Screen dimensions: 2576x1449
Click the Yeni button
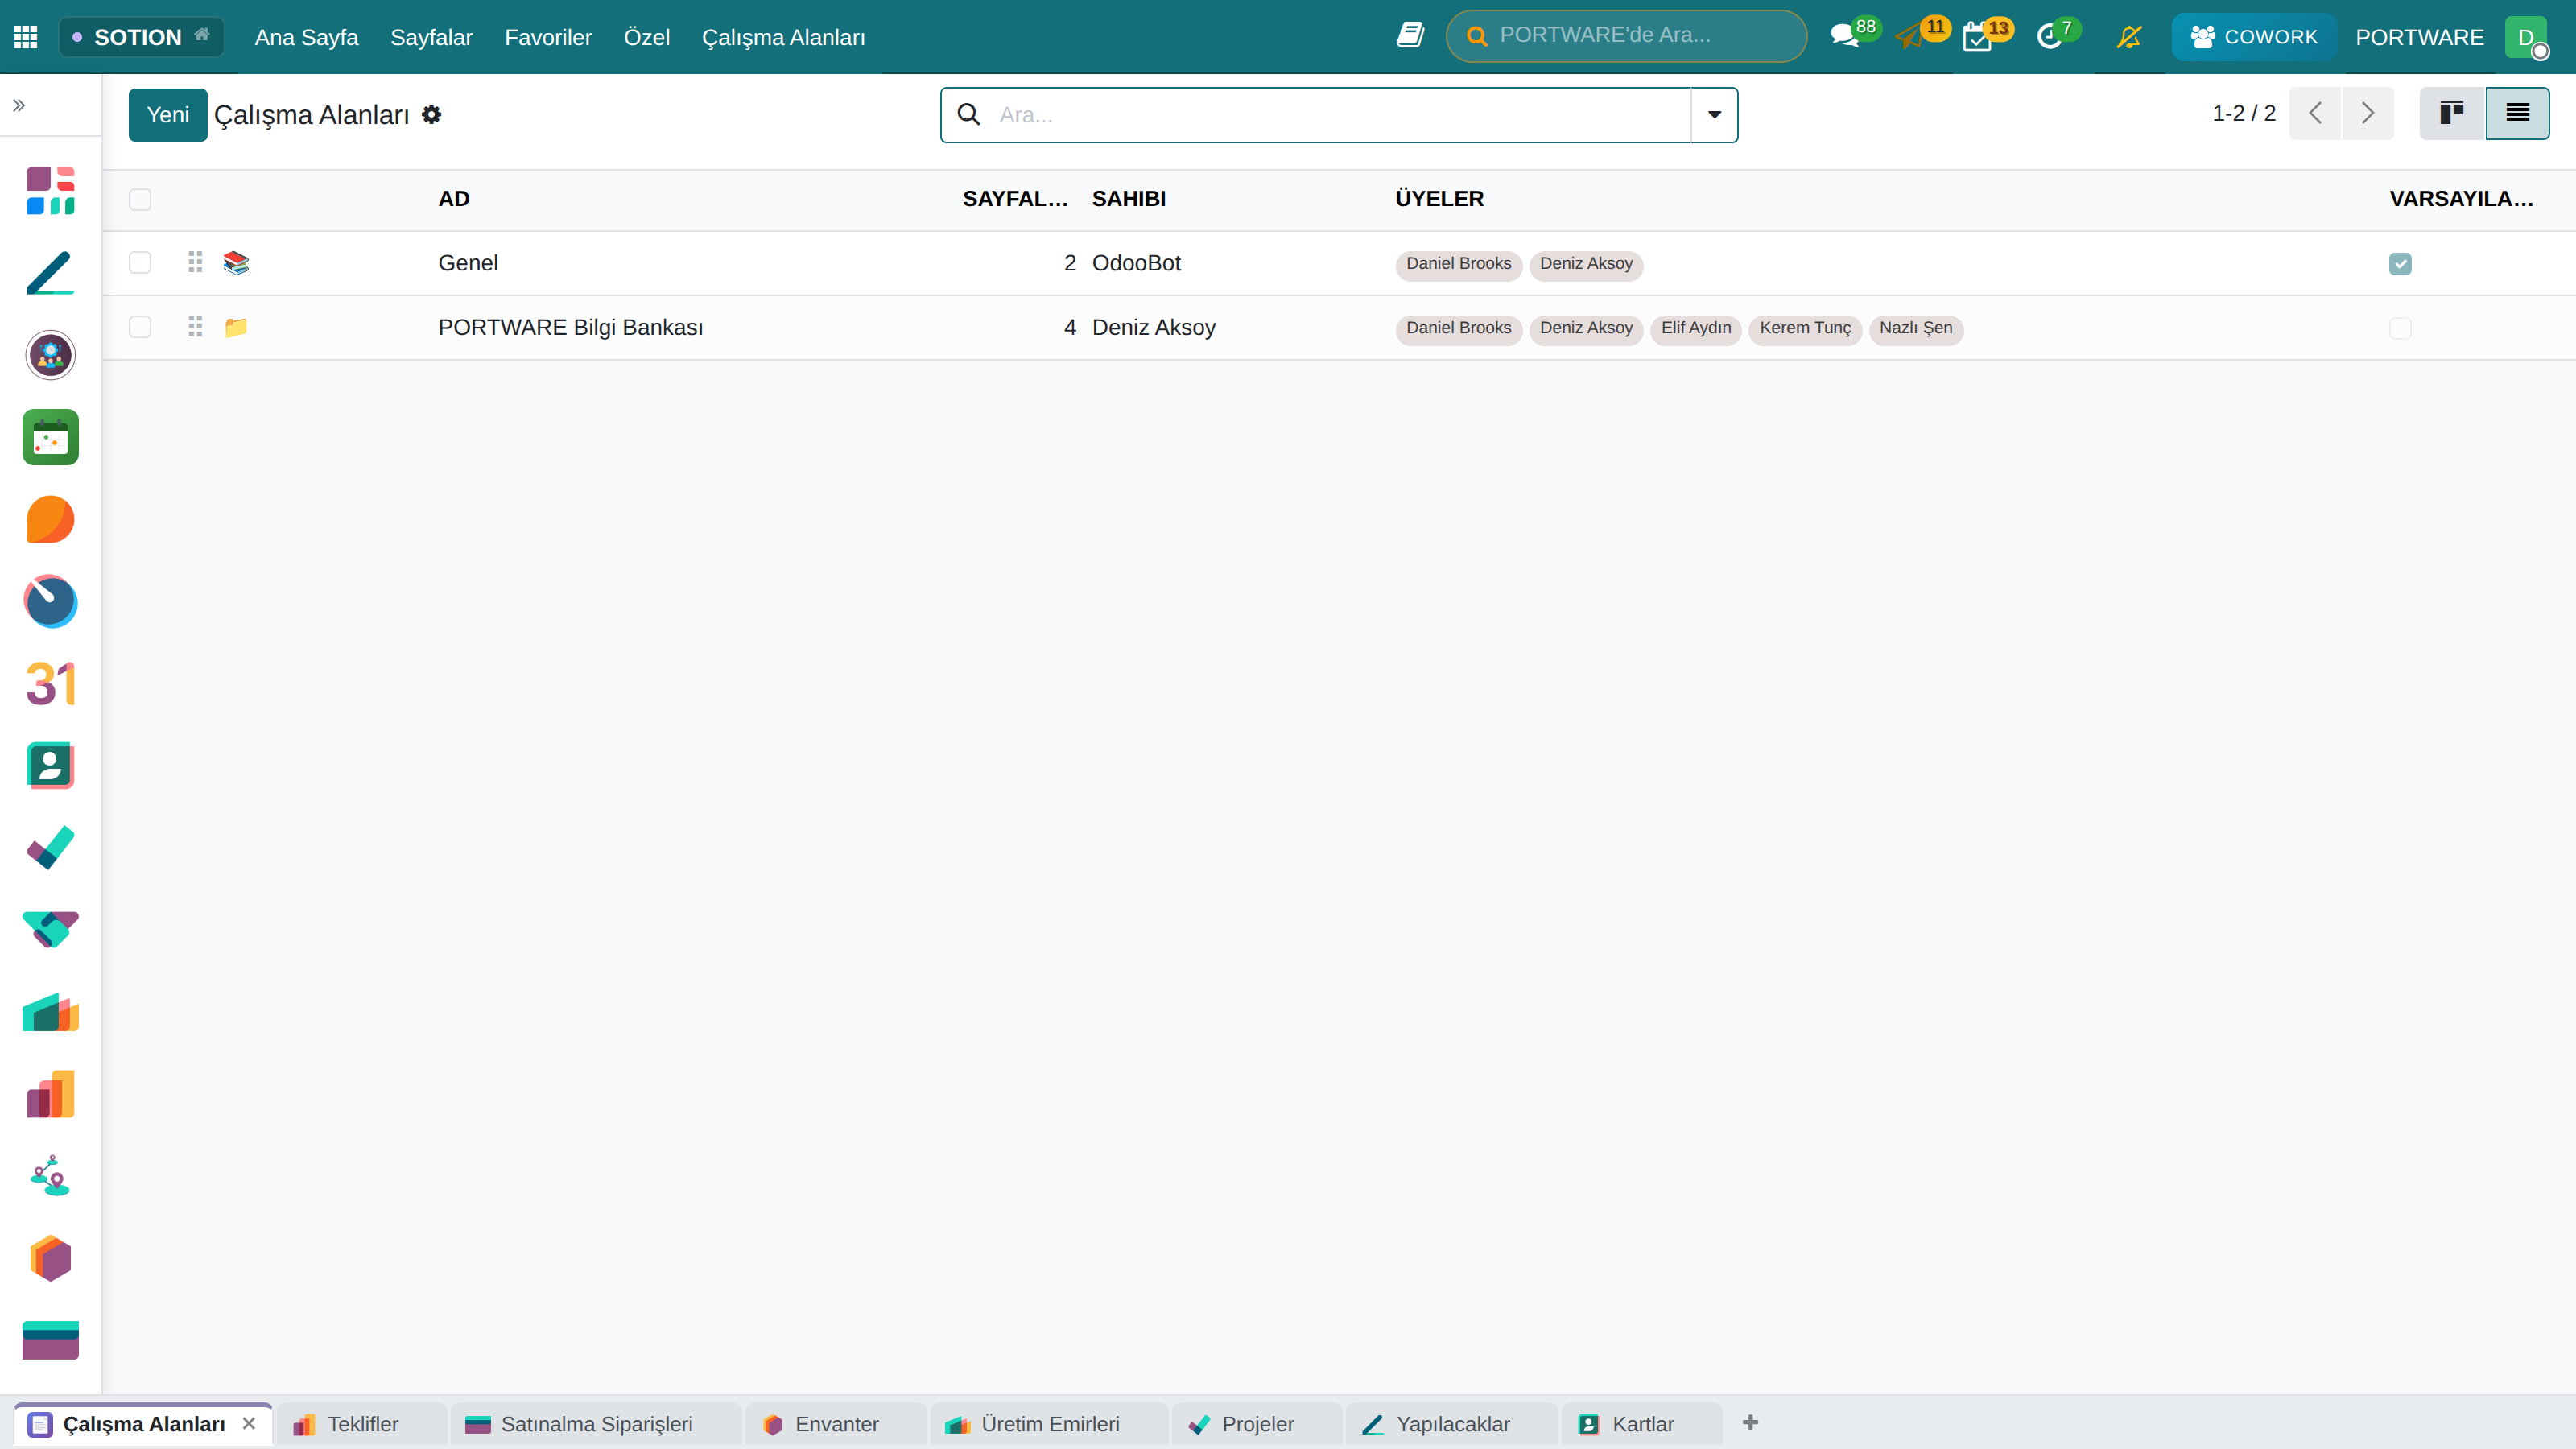168,115
